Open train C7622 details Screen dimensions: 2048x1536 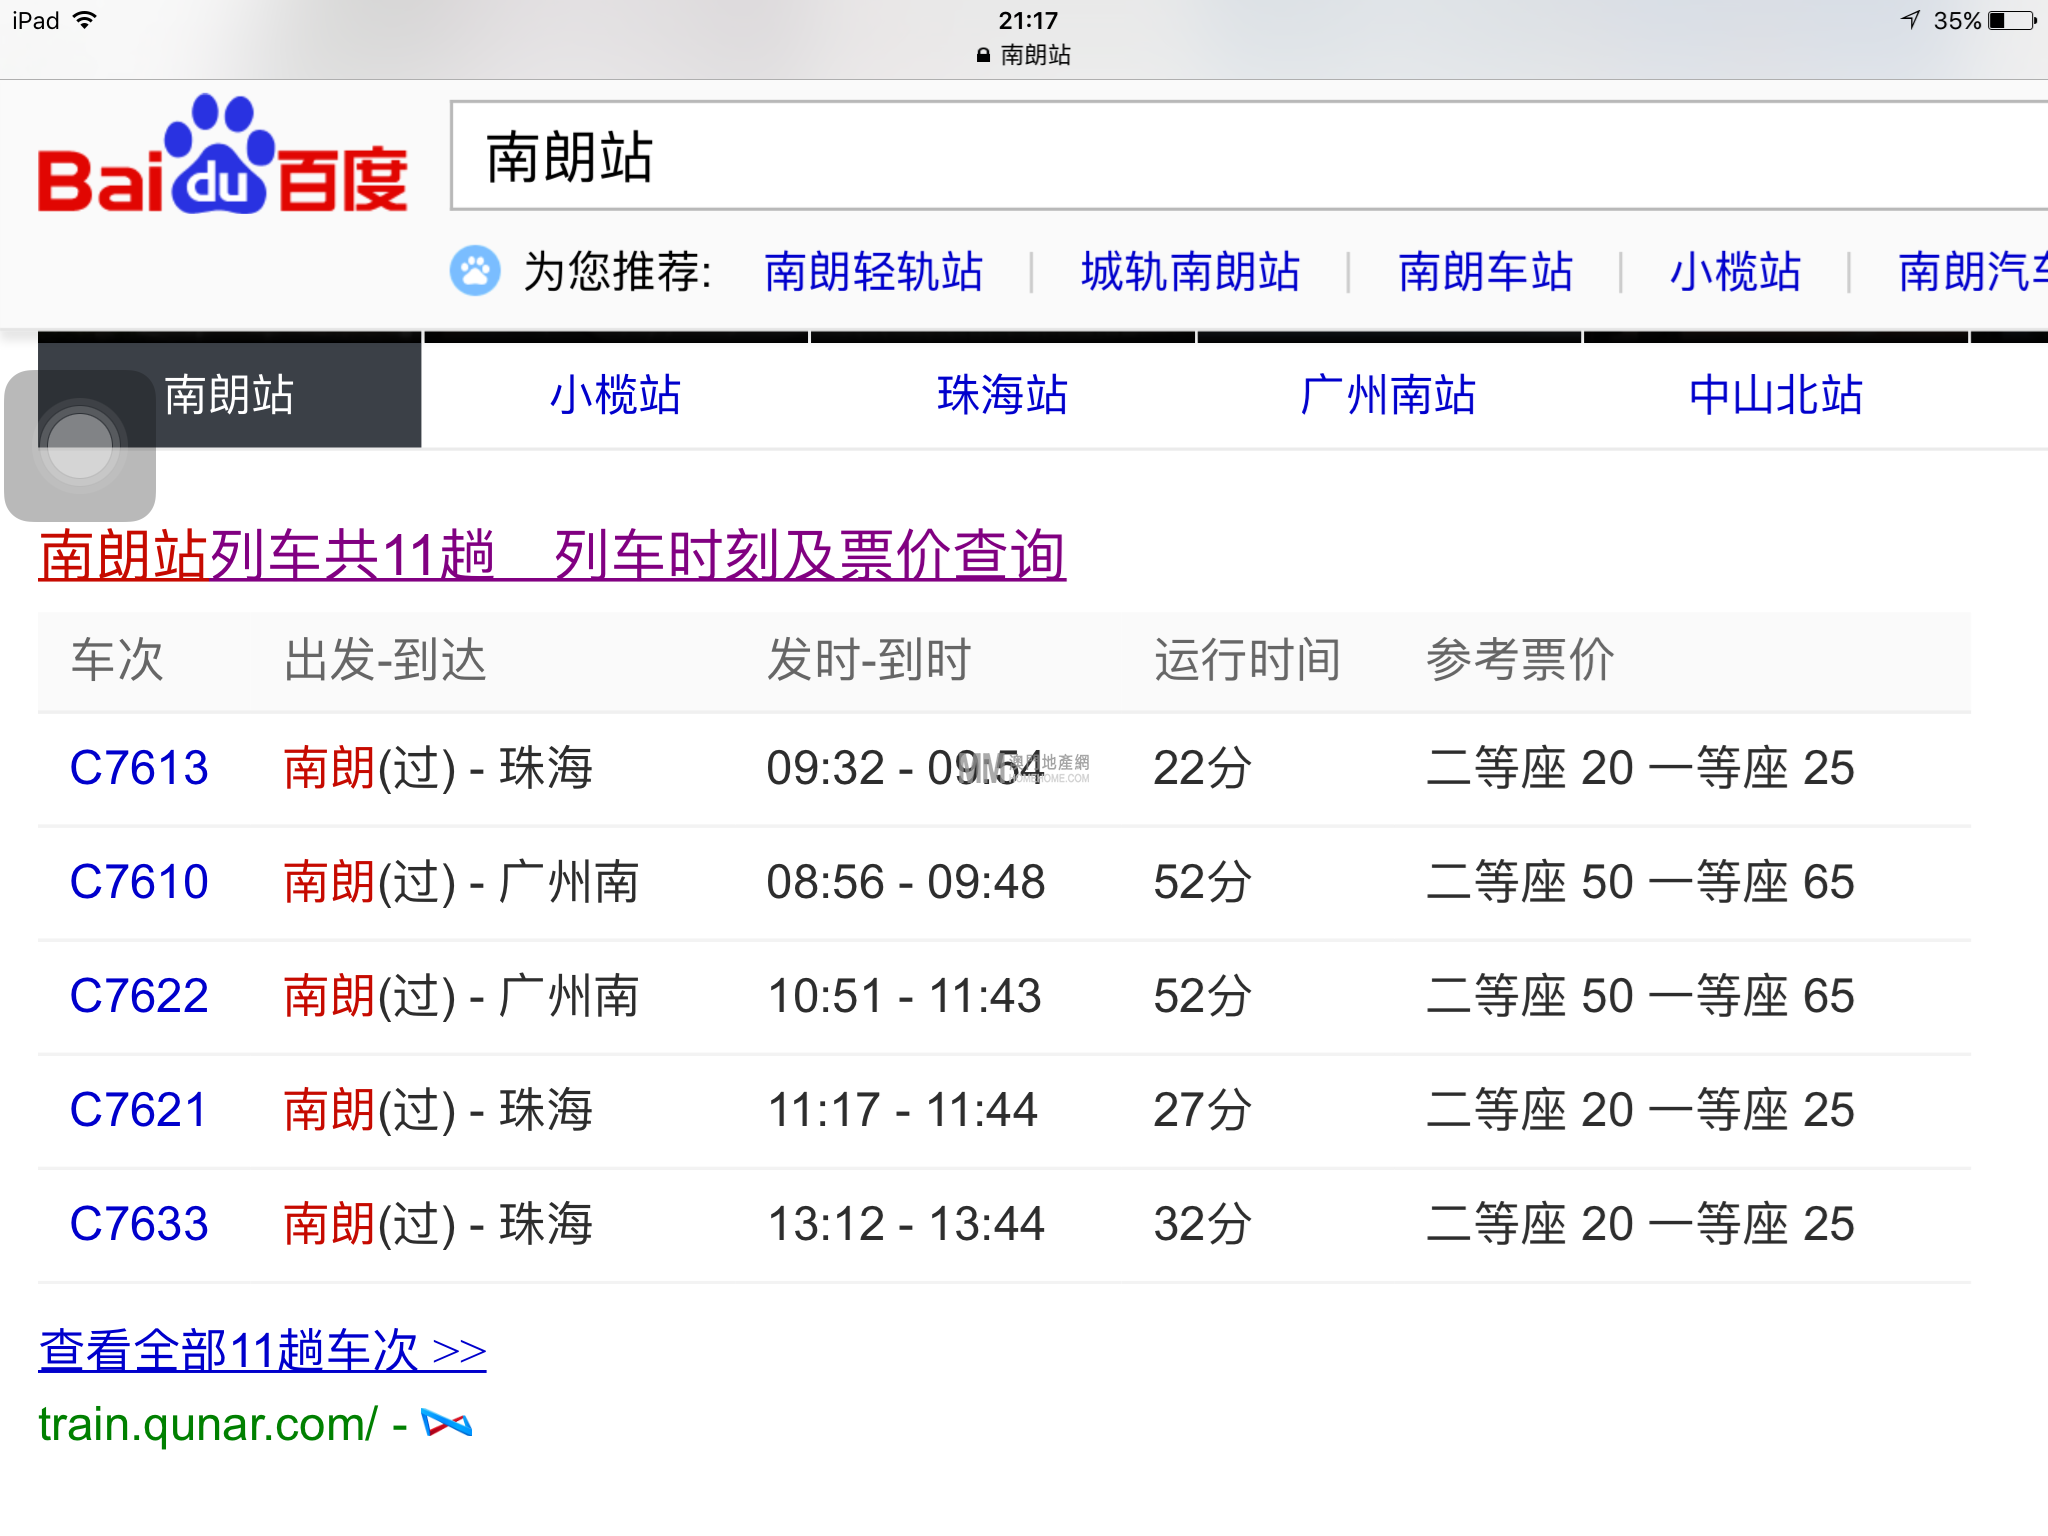point(139,996)
